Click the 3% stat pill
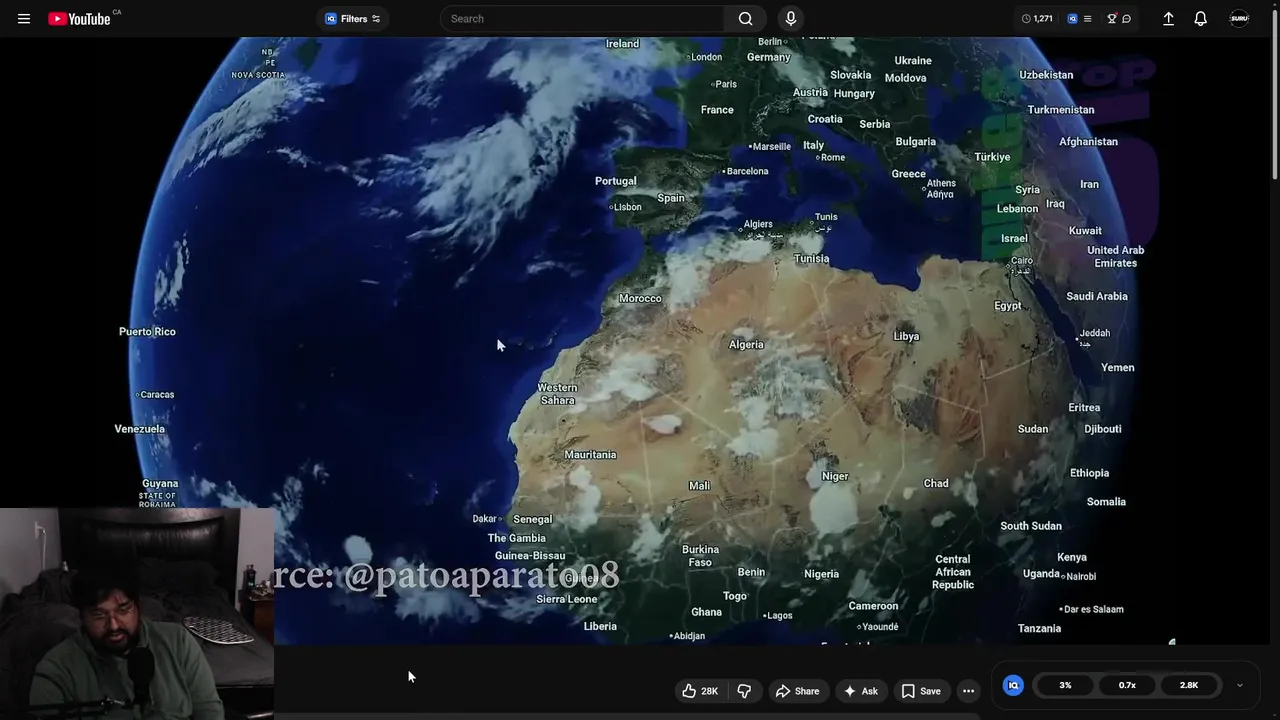Image resolution: width=1280 pixels, height=720 pixels. coord(1065,685)
